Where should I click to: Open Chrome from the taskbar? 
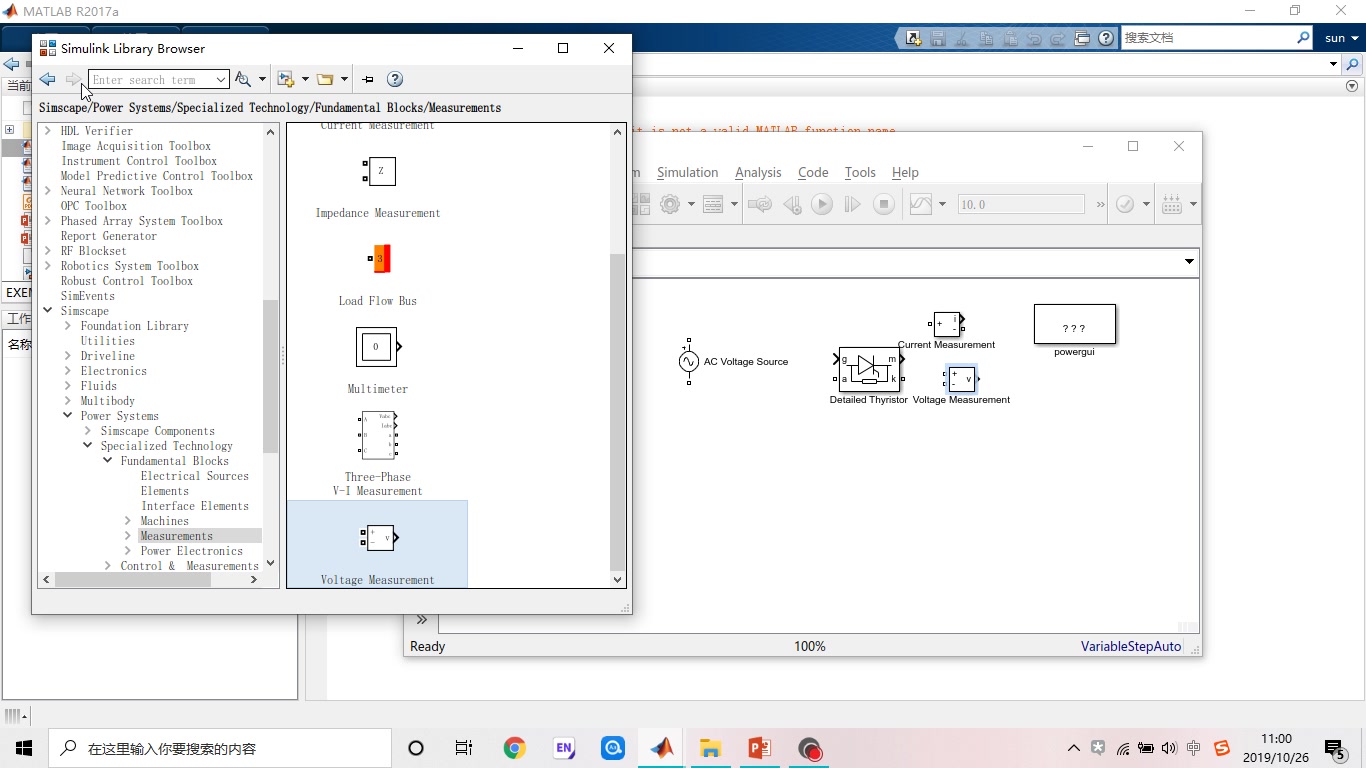(514, 748)
